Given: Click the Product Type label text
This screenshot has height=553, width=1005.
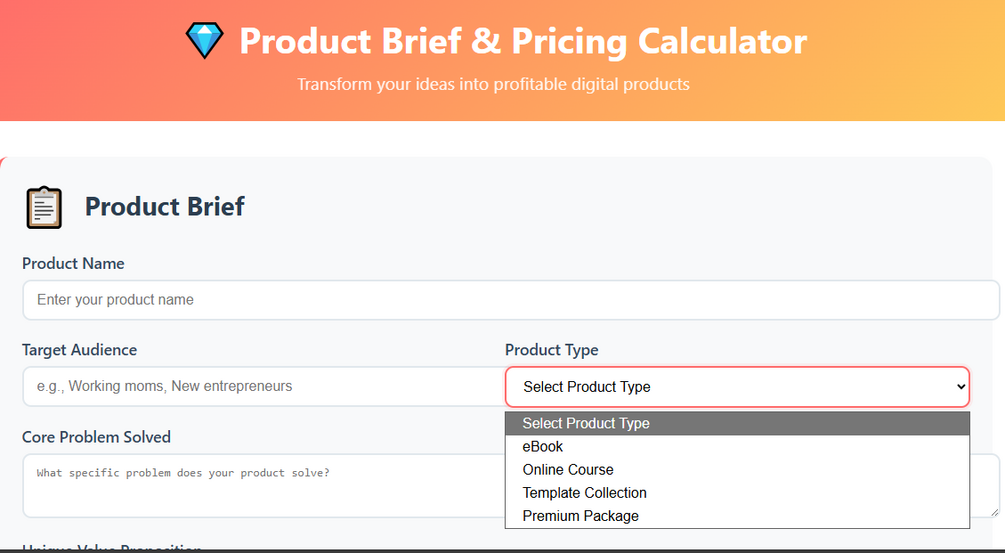Looking at the screenshot, I should (x=551, y=350).
